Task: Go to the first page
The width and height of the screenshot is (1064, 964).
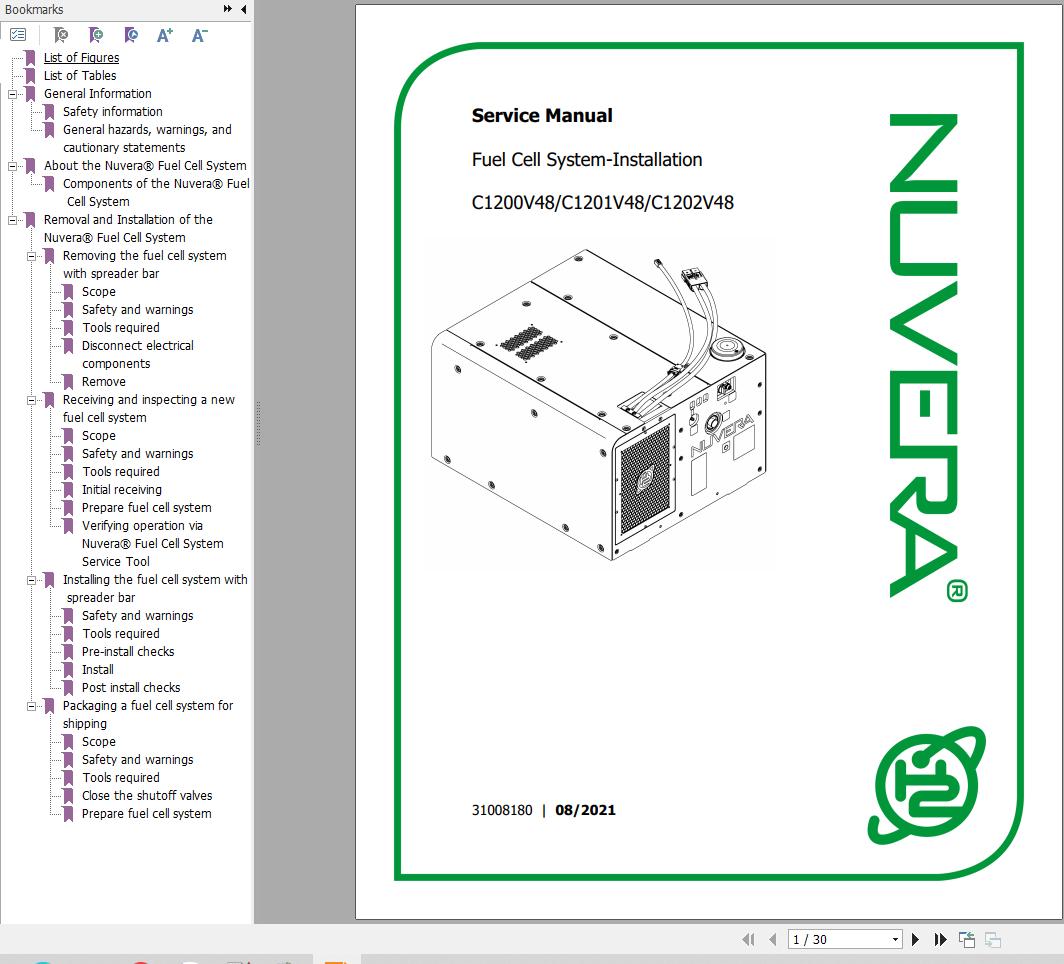Action: [748, 940]
